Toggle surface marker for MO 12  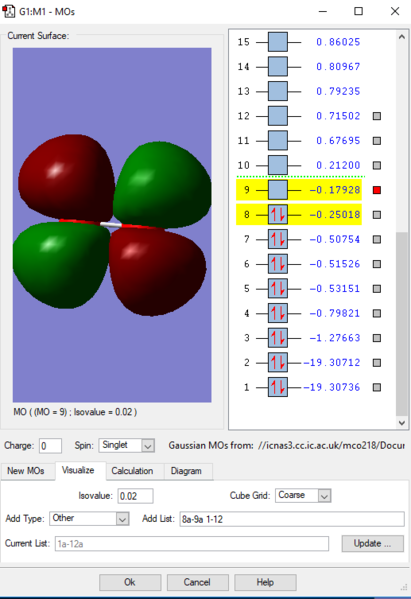[x=377, y=116]
